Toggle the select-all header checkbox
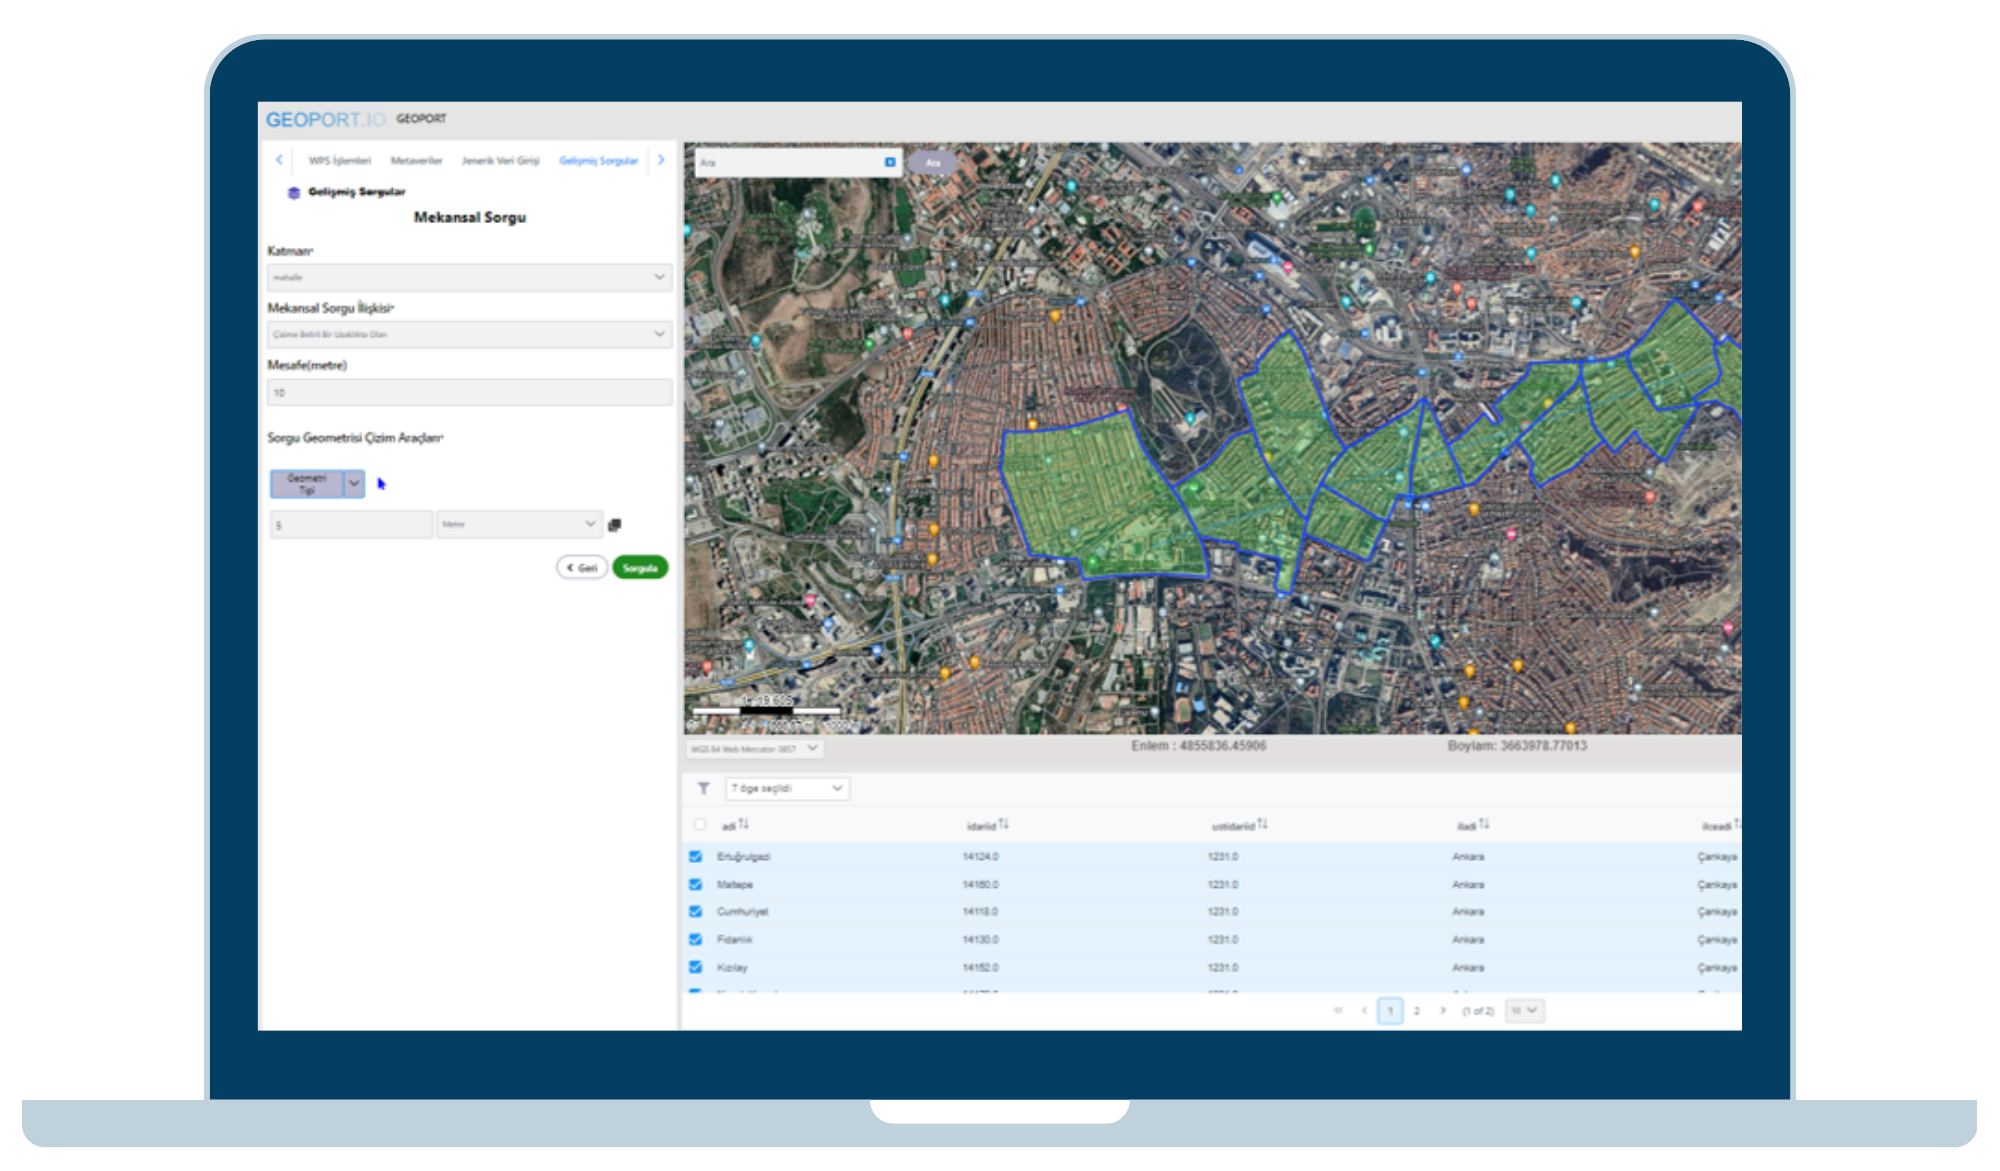The width and height of the screenshot is (2000, 1171). [700, 825]
